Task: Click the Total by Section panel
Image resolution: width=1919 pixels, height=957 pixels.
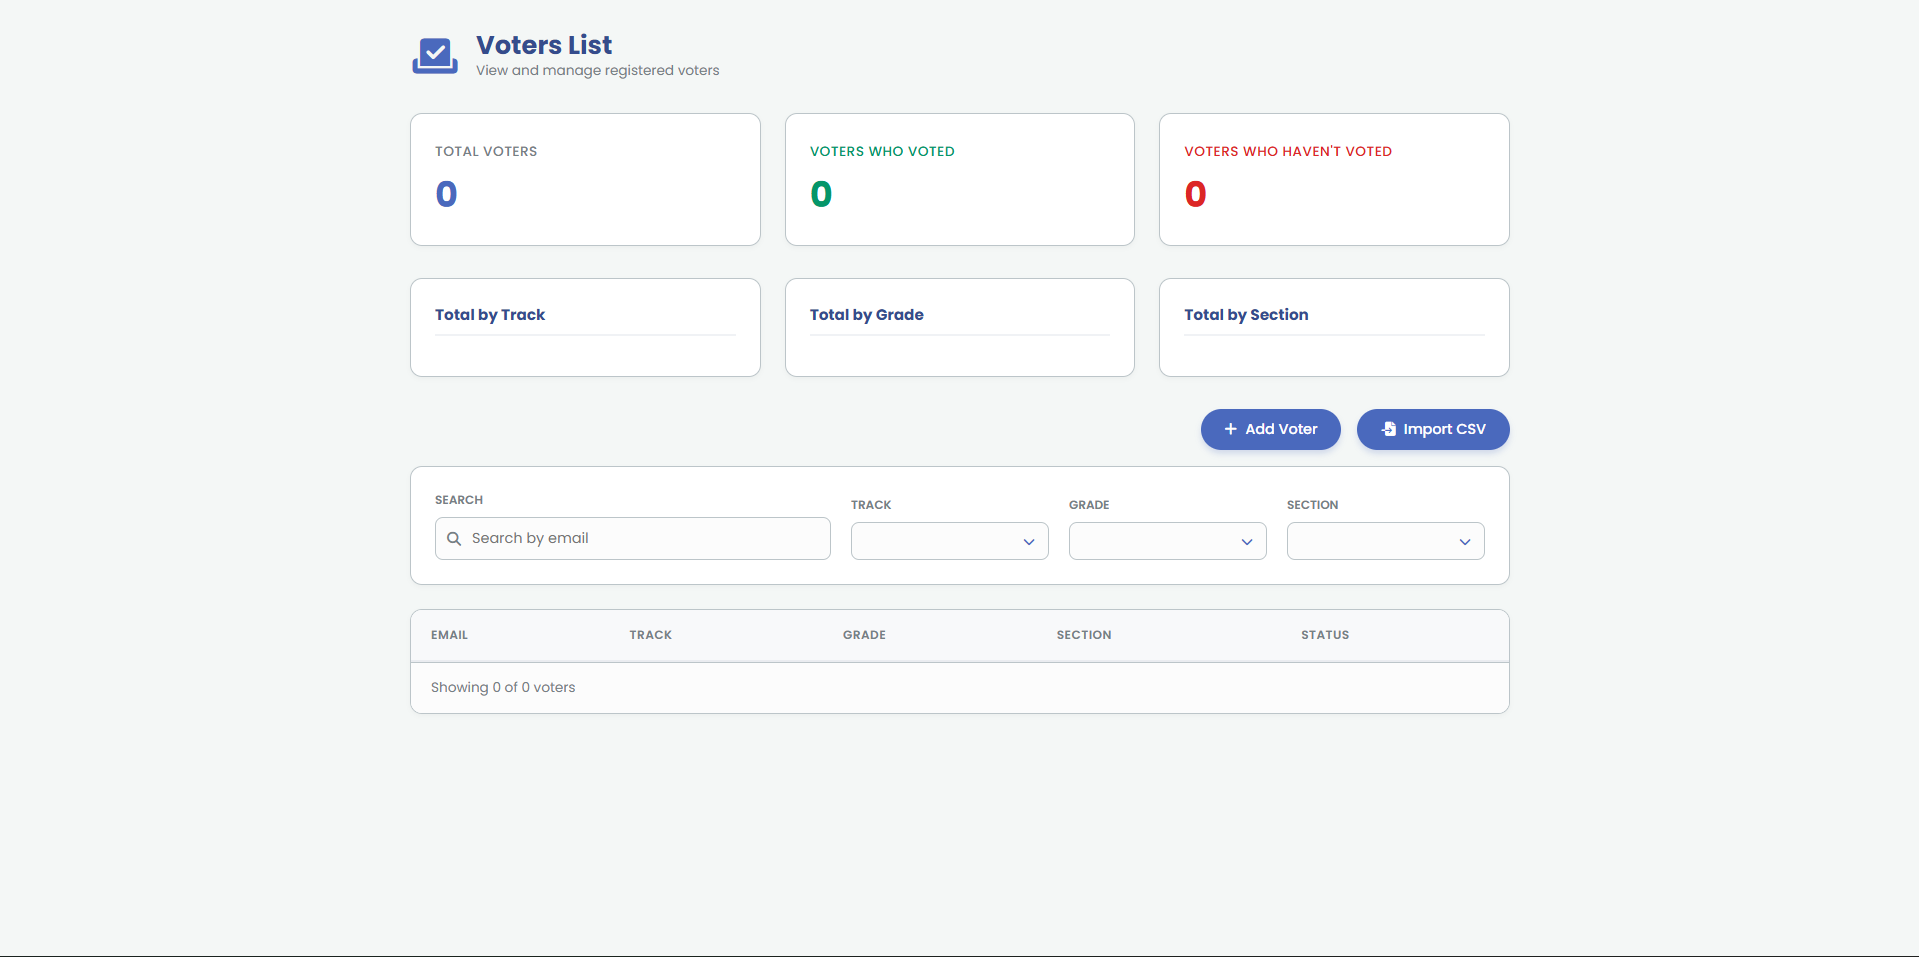Action: click(x=1333, y=327)
